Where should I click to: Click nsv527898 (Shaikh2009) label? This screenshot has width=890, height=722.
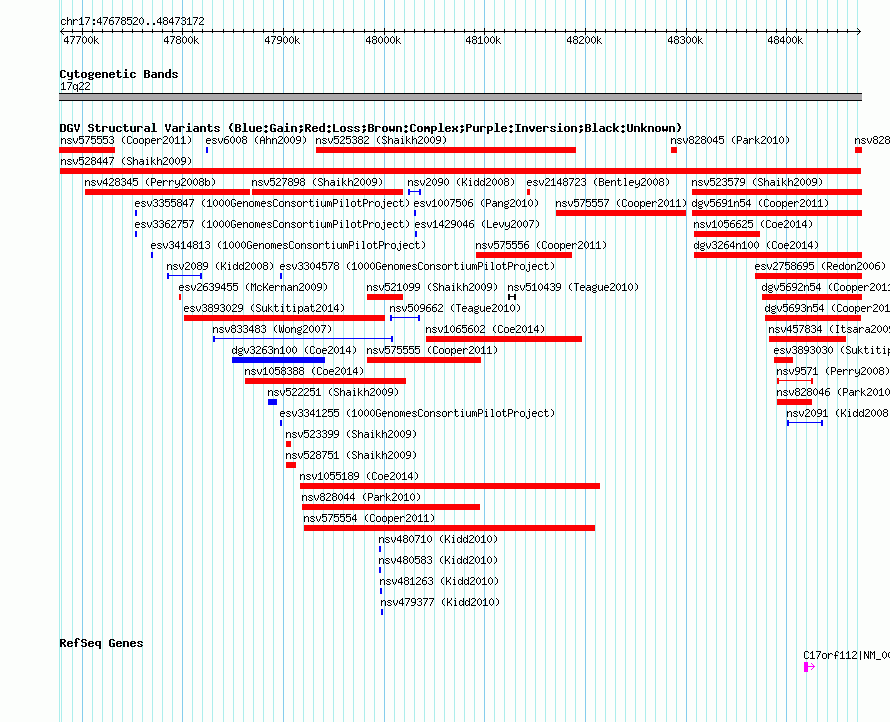click(x=318, y=182)
